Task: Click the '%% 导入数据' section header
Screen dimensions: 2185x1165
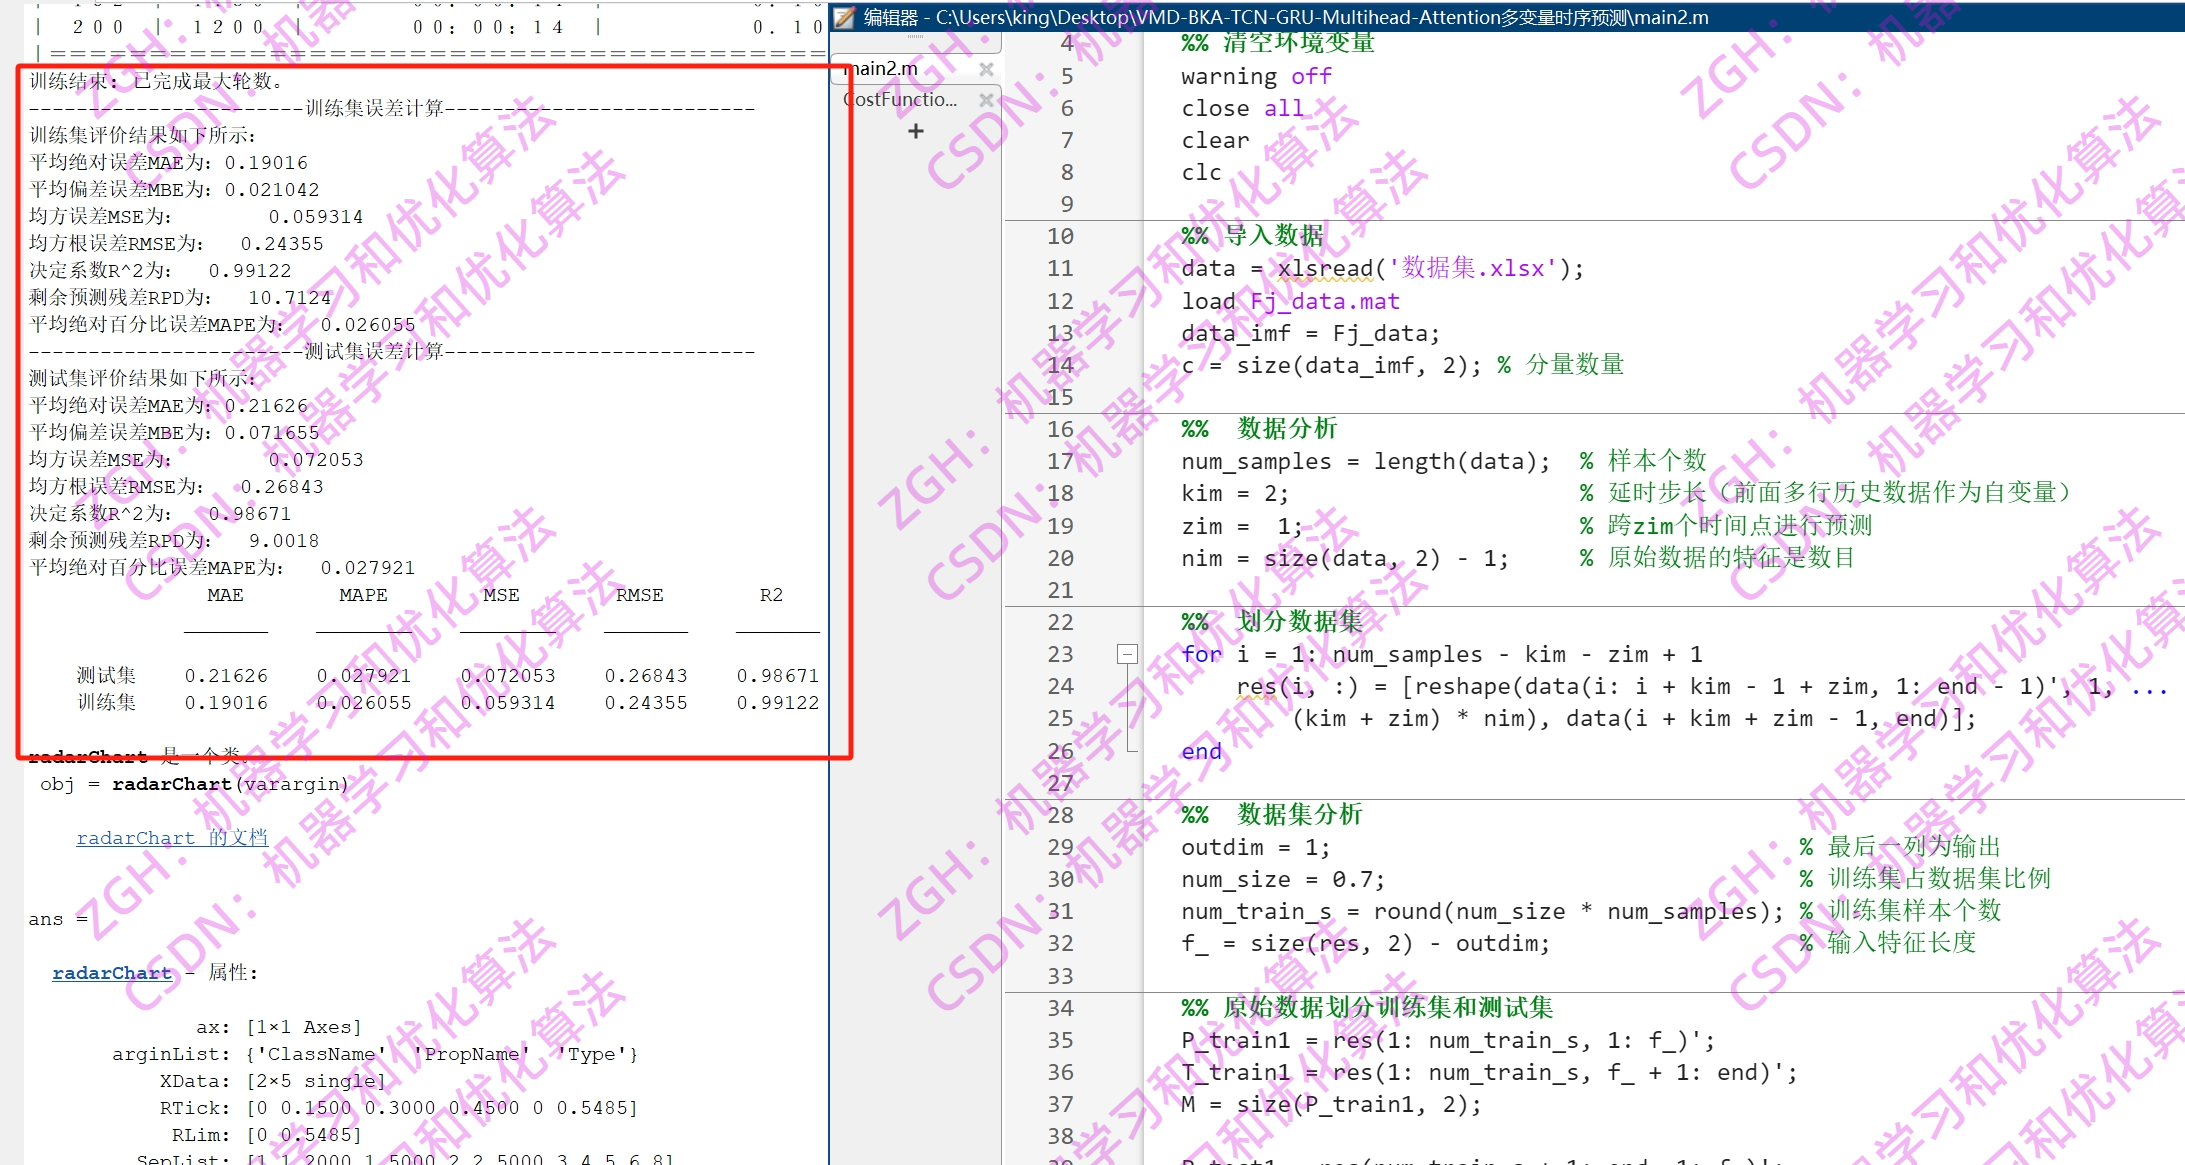Action: (1252, 236)
